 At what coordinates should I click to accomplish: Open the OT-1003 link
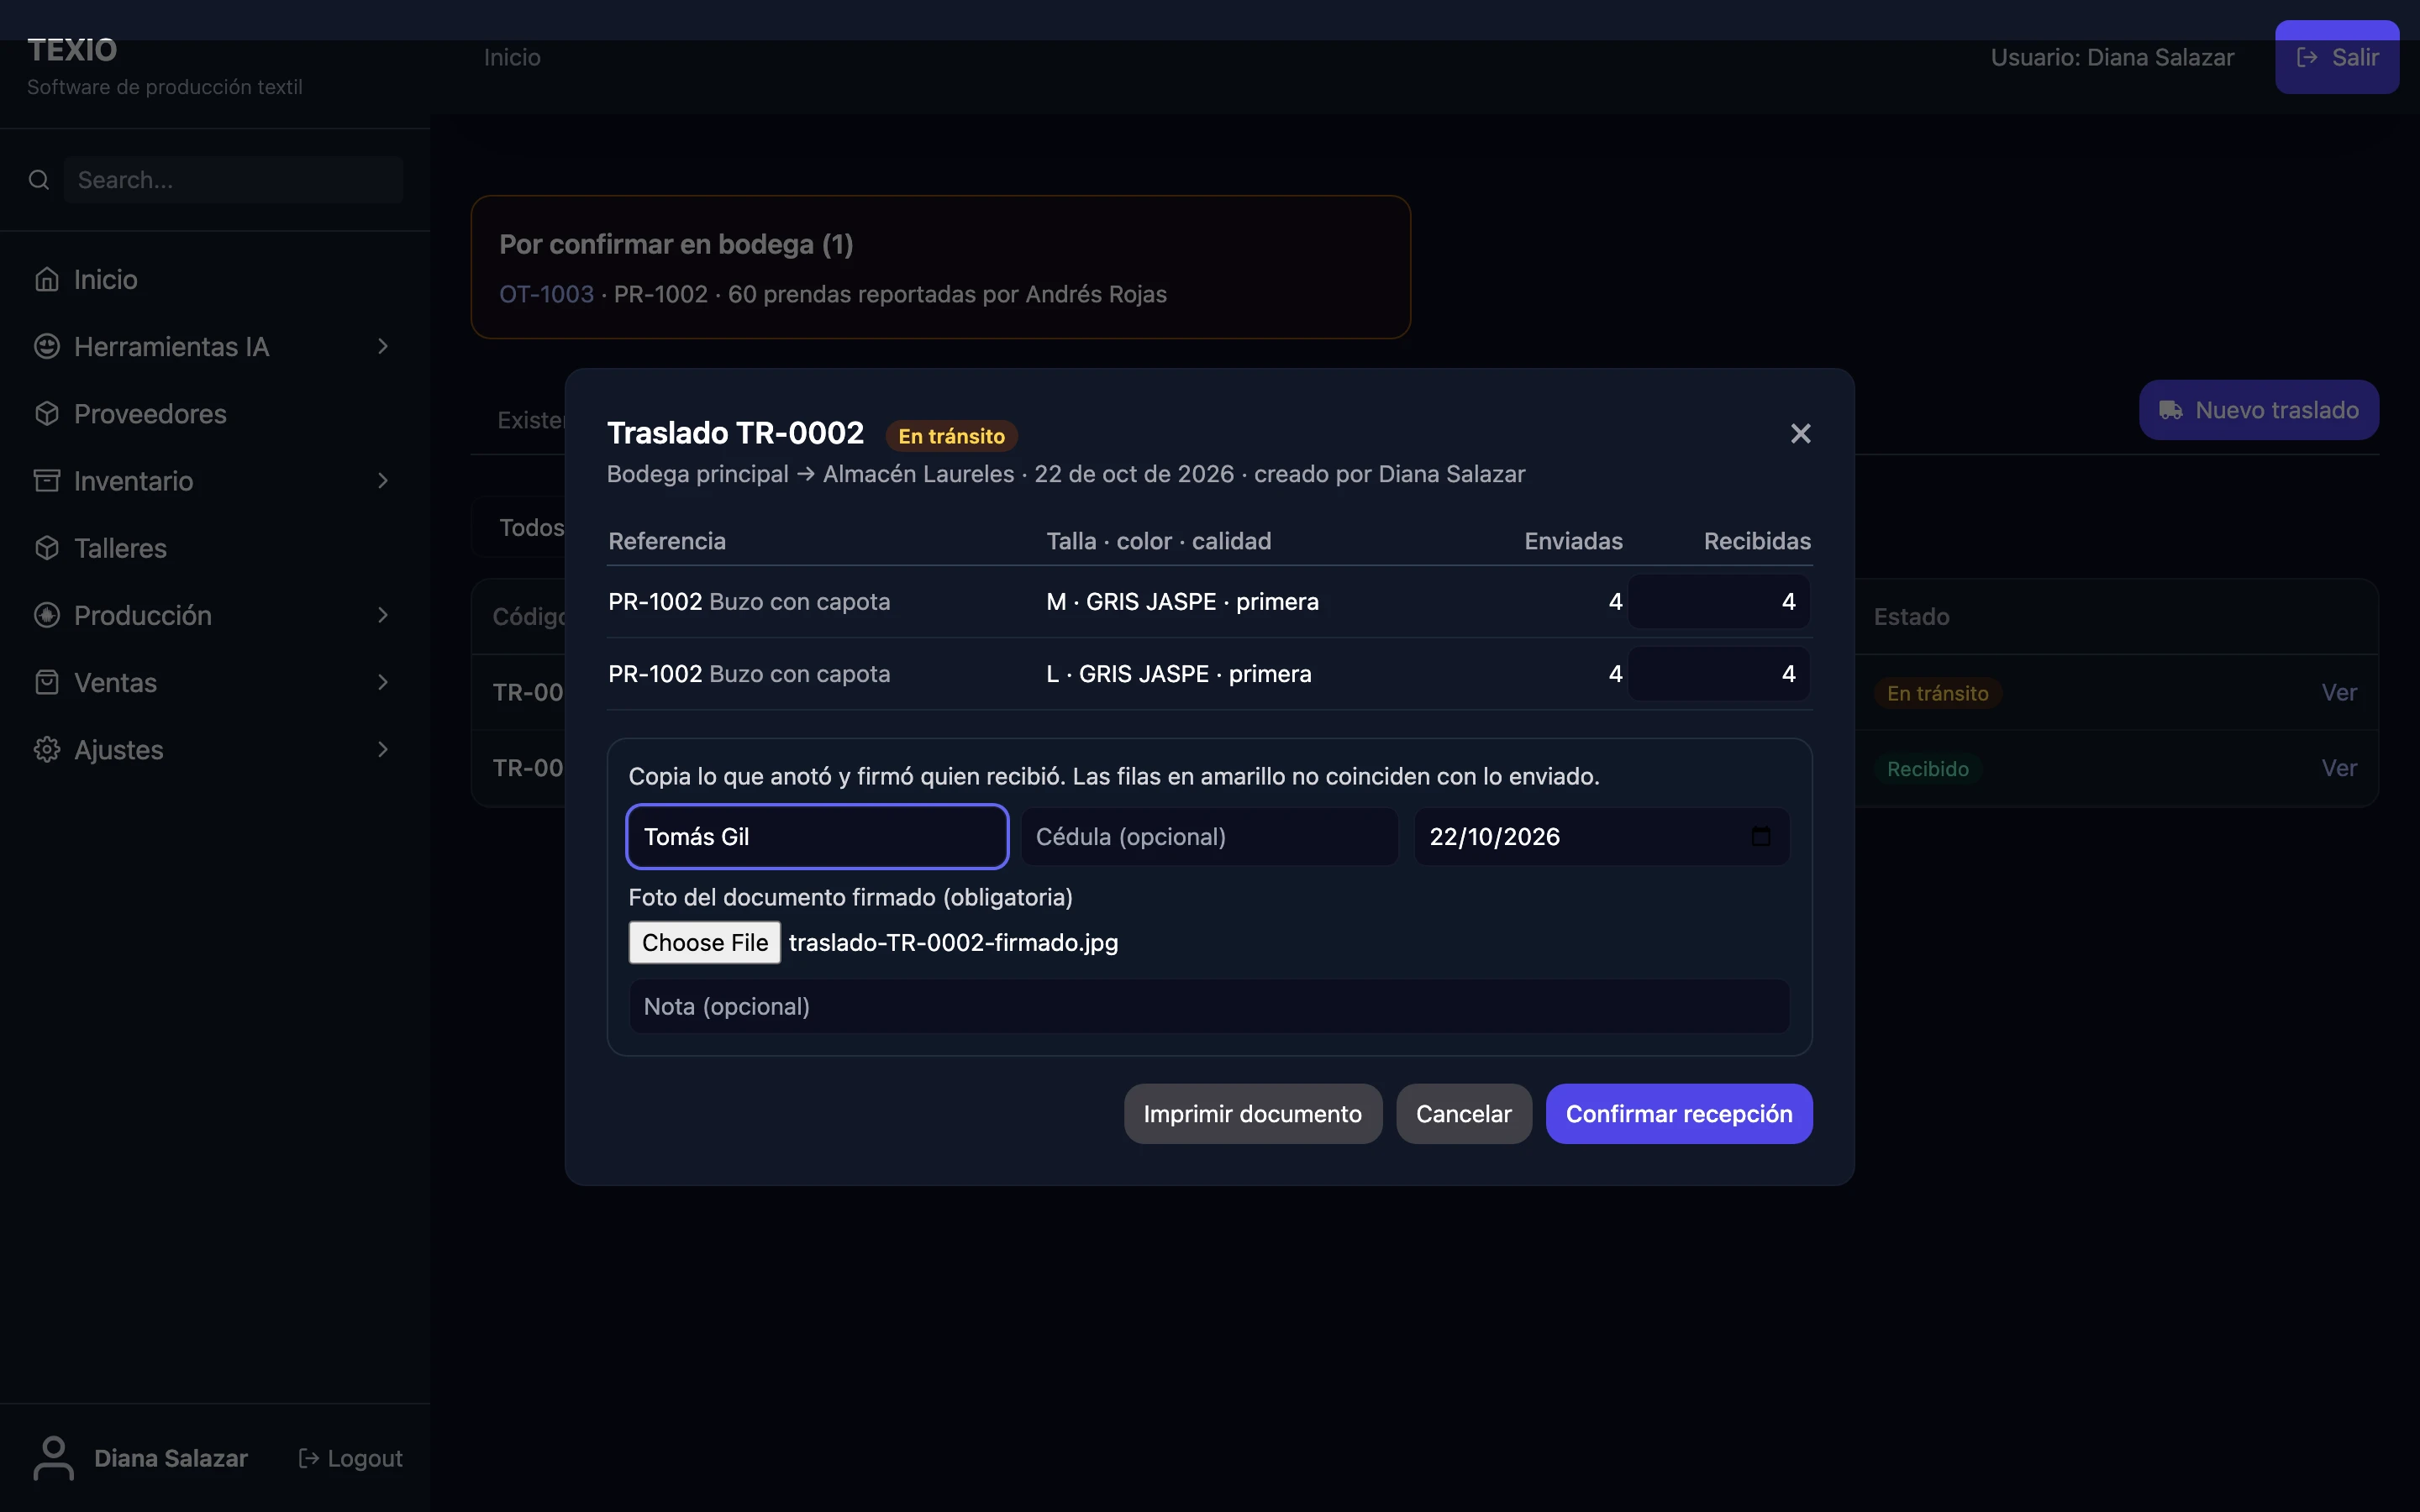coord(546,294)
